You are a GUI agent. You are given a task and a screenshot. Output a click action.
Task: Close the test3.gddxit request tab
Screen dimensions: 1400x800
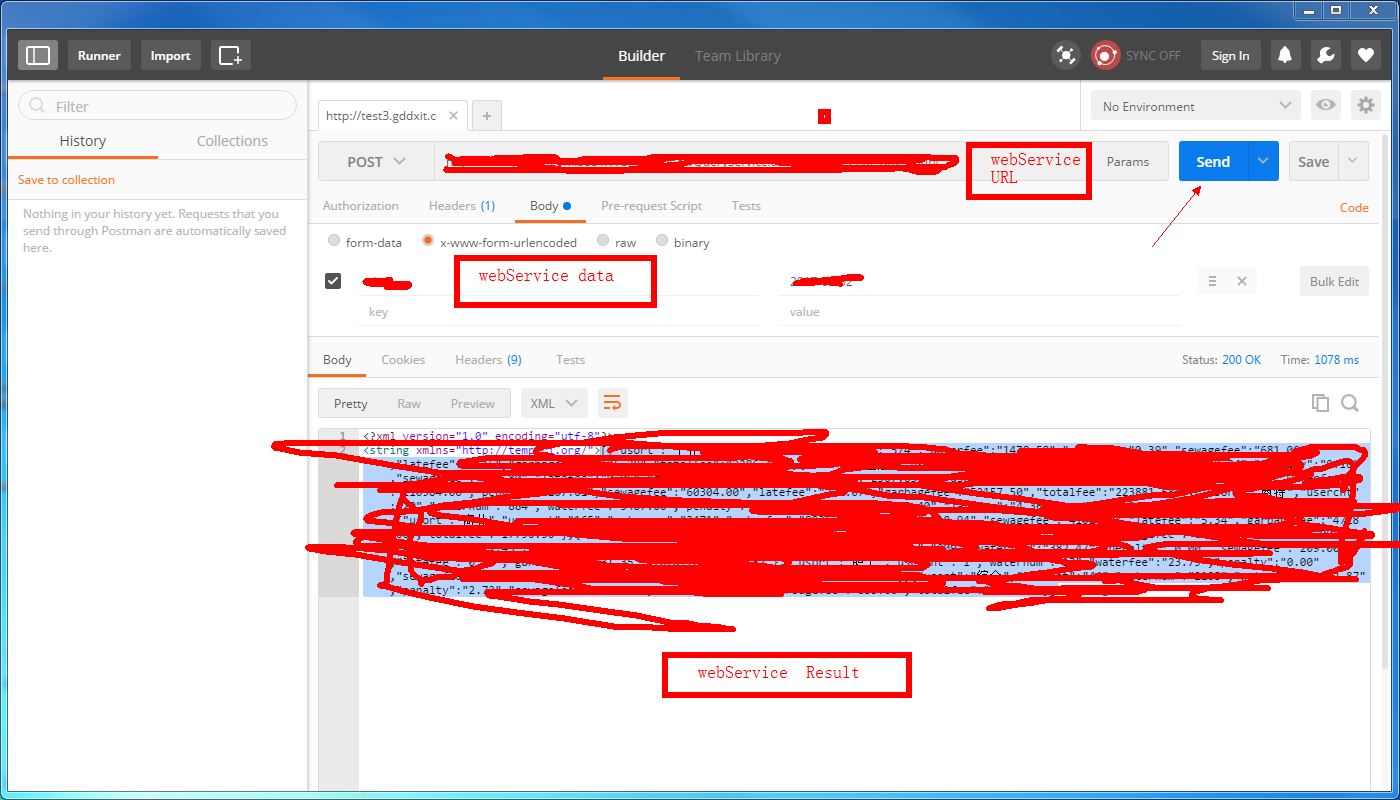(453, 116)
